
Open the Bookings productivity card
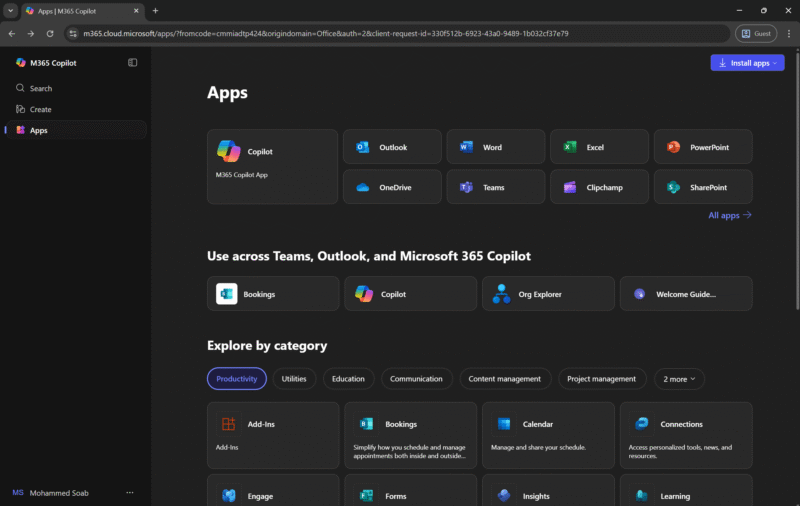point(410,435)
